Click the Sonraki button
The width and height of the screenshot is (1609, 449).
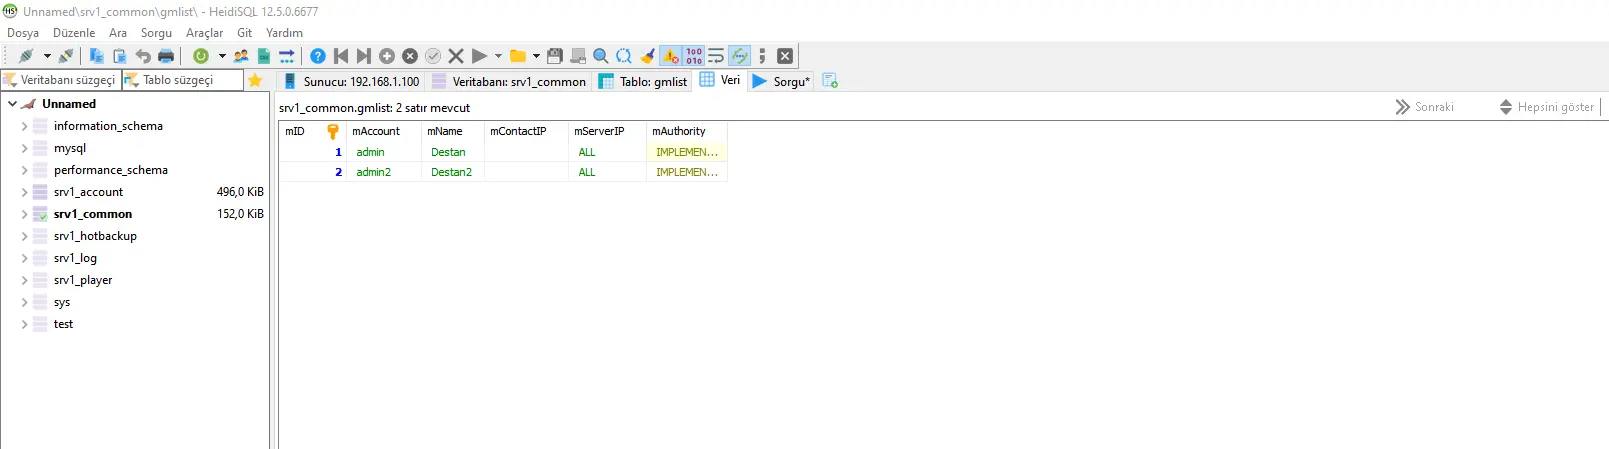[1425, 107]
